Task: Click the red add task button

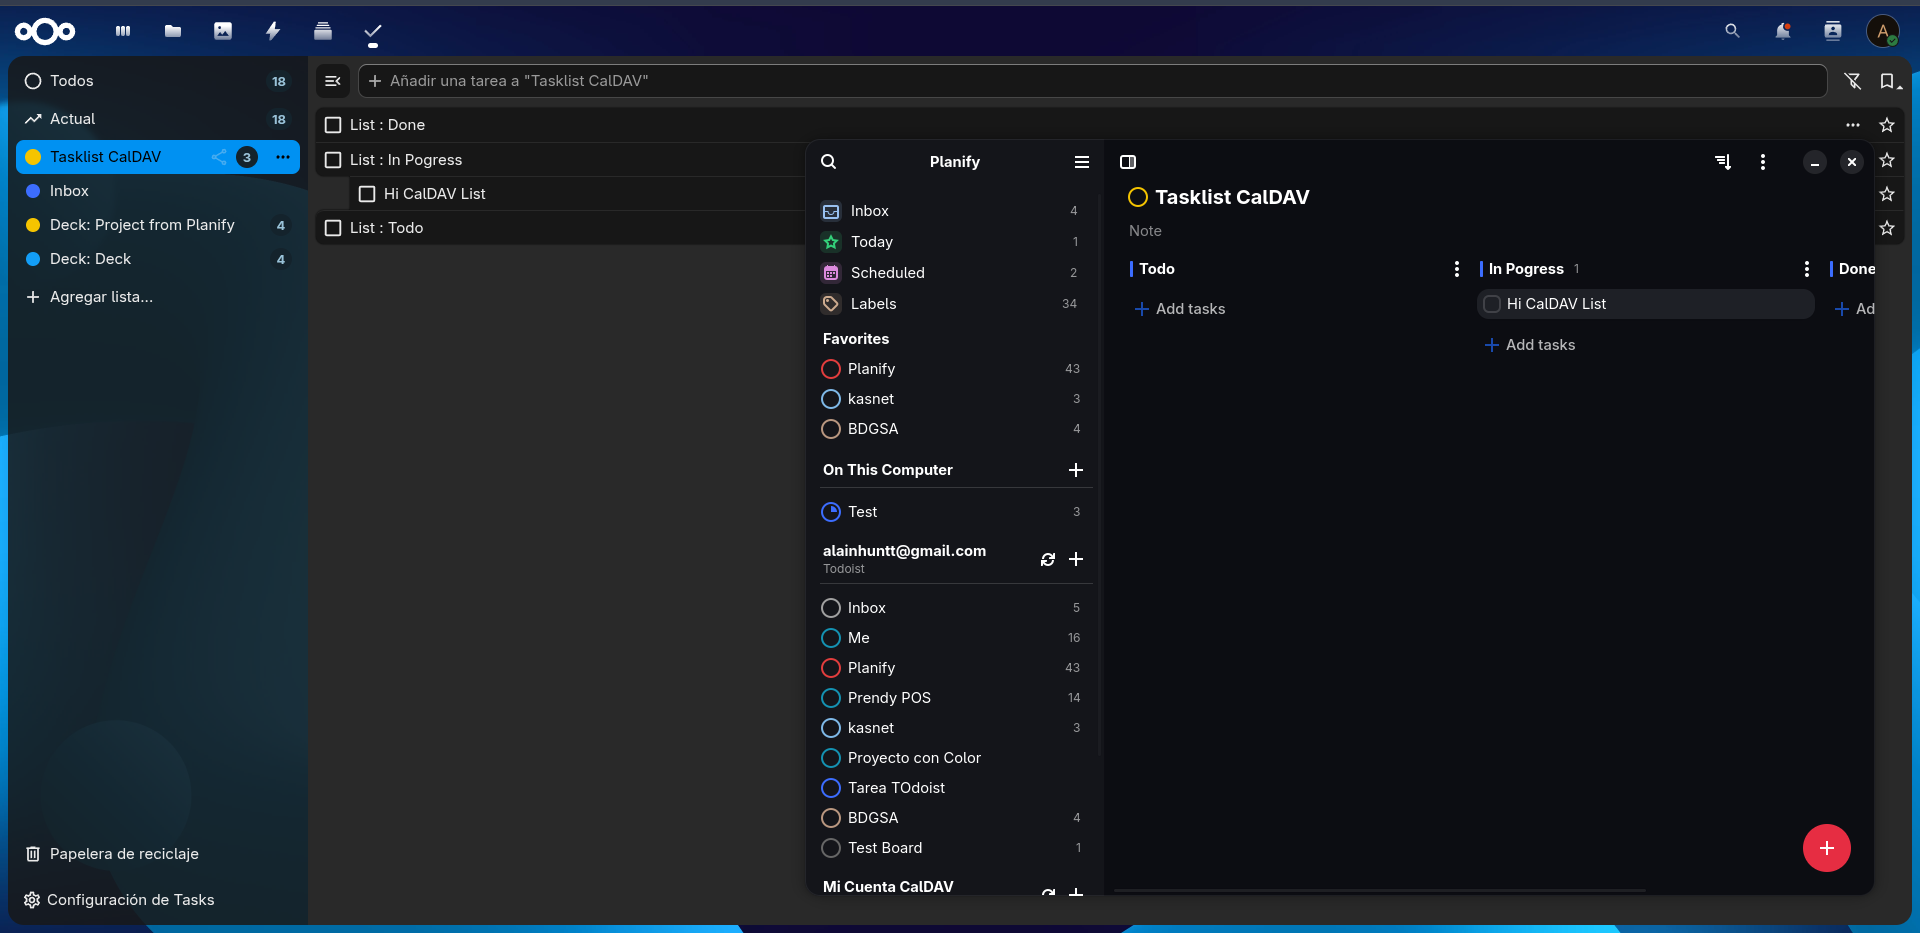Action: (1827, 848)
